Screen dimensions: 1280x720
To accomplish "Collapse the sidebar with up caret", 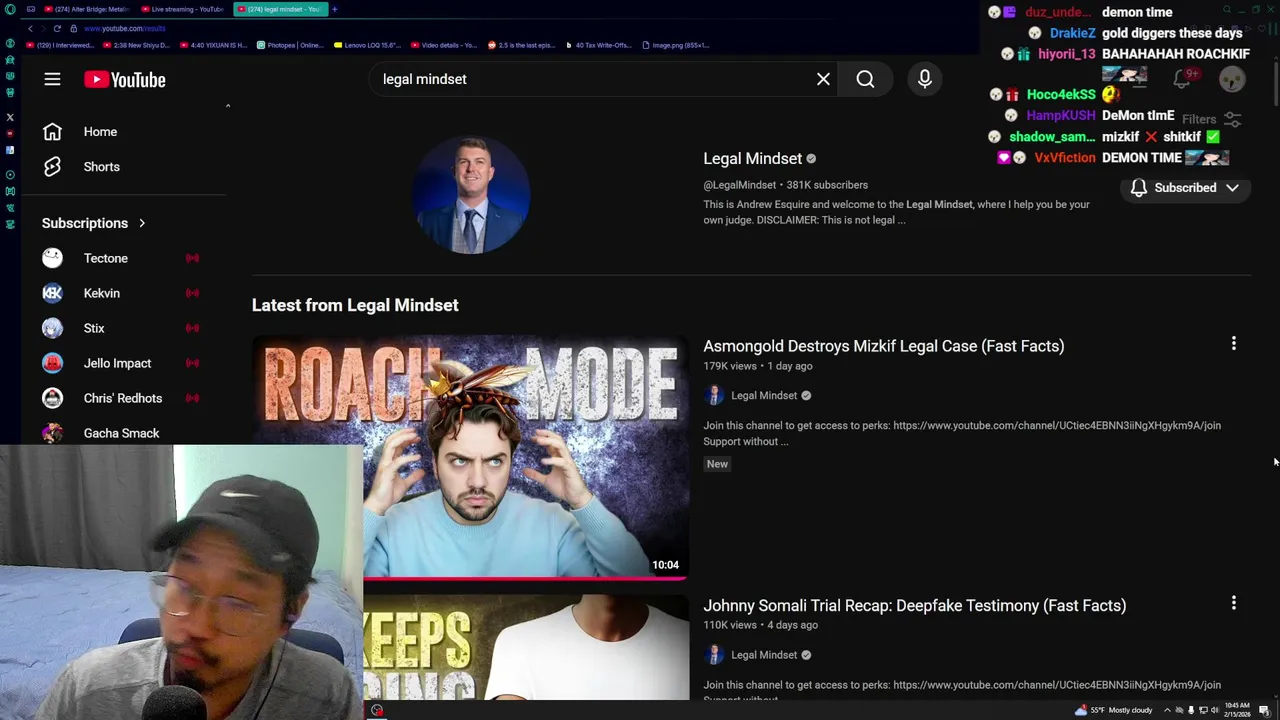I will click(227, 106).
